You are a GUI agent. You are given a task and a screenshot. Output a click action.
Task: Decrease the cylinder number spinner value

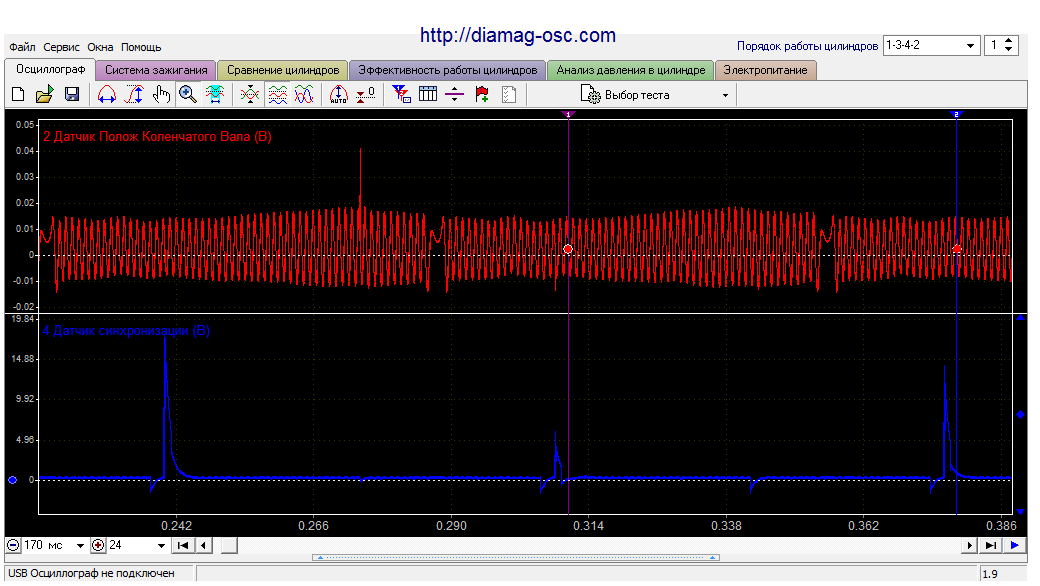click(x=1009, y=50)
